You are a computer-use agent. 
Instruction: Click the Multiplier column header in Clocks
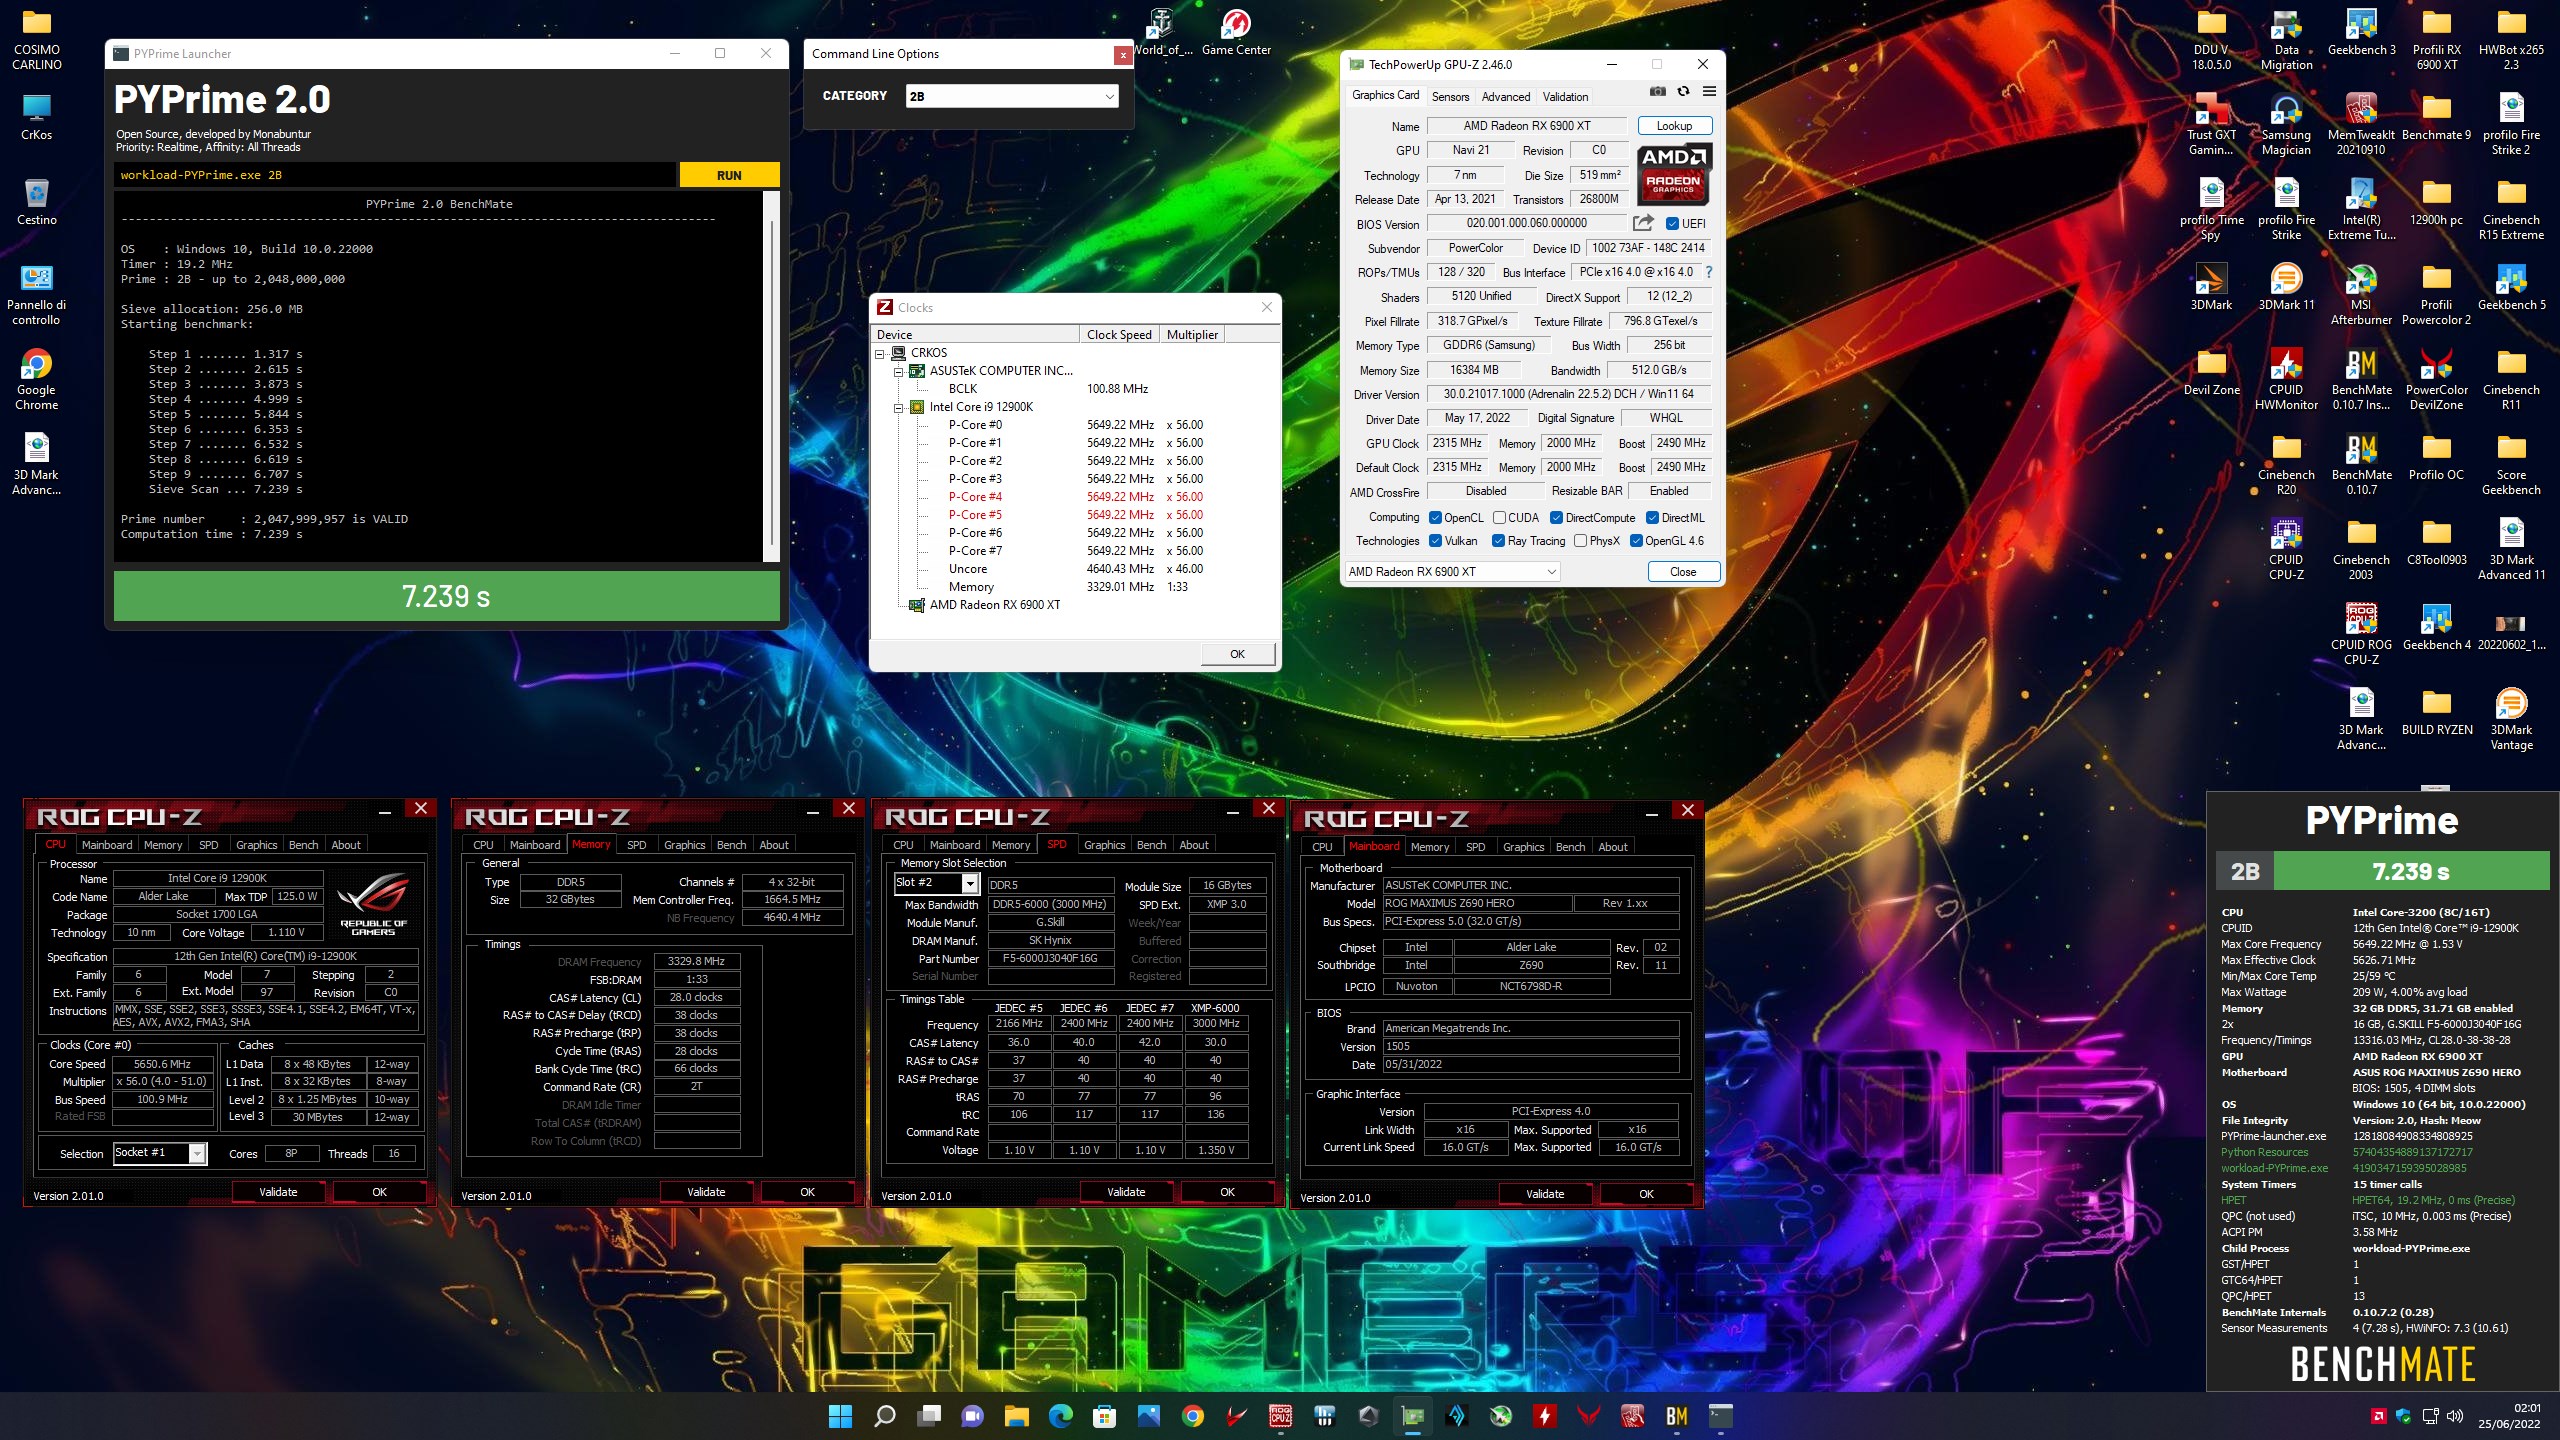tap(1192, 334)
